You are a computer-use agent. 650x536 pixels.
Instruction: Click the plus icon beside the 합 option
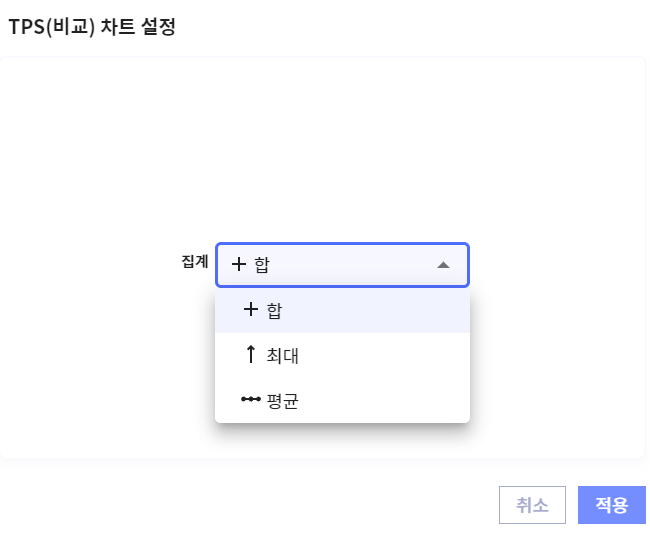click(251, 310)
